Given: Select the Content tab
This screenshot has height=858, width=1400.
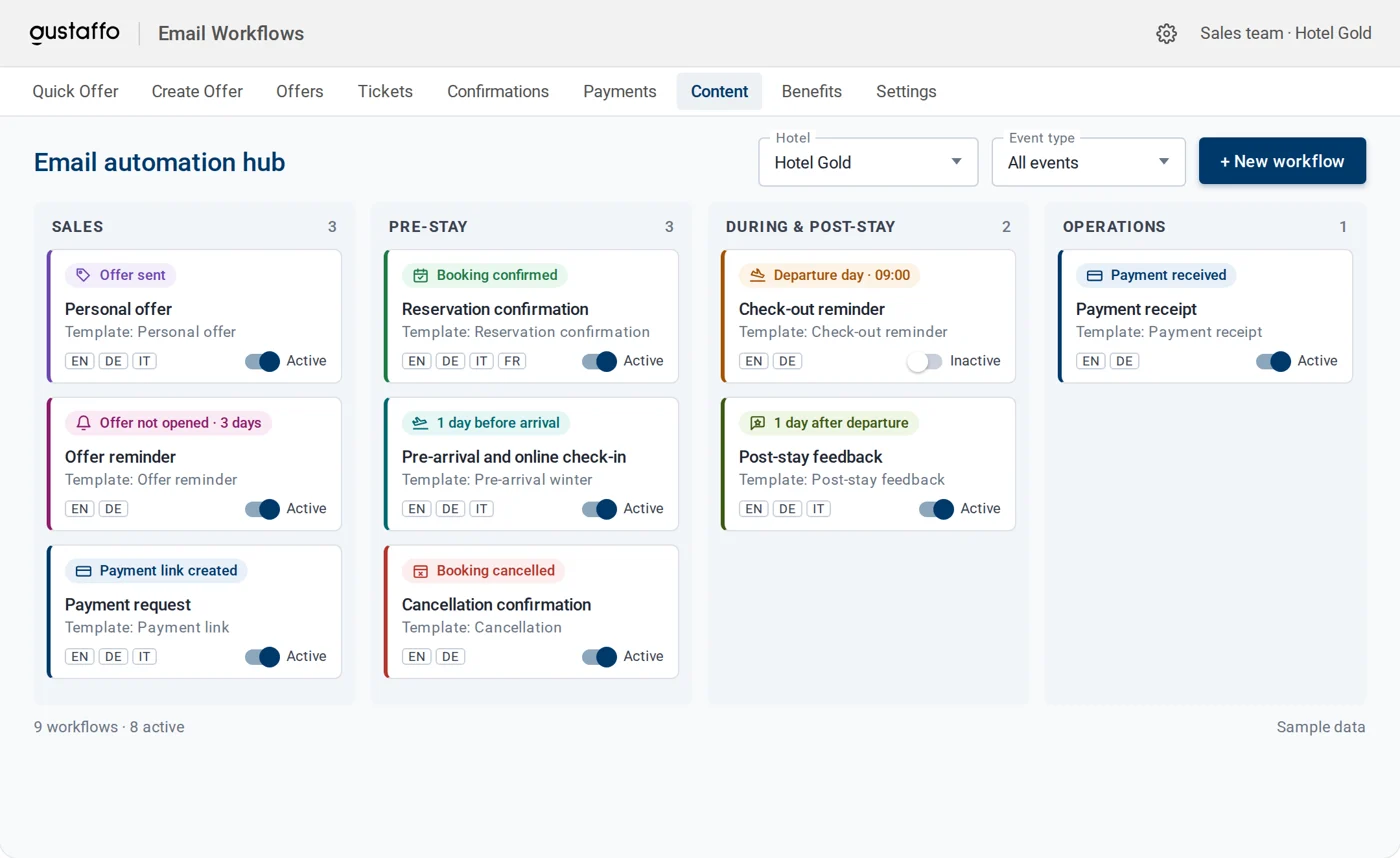Looking at the screenshot, I should (719, 91).
